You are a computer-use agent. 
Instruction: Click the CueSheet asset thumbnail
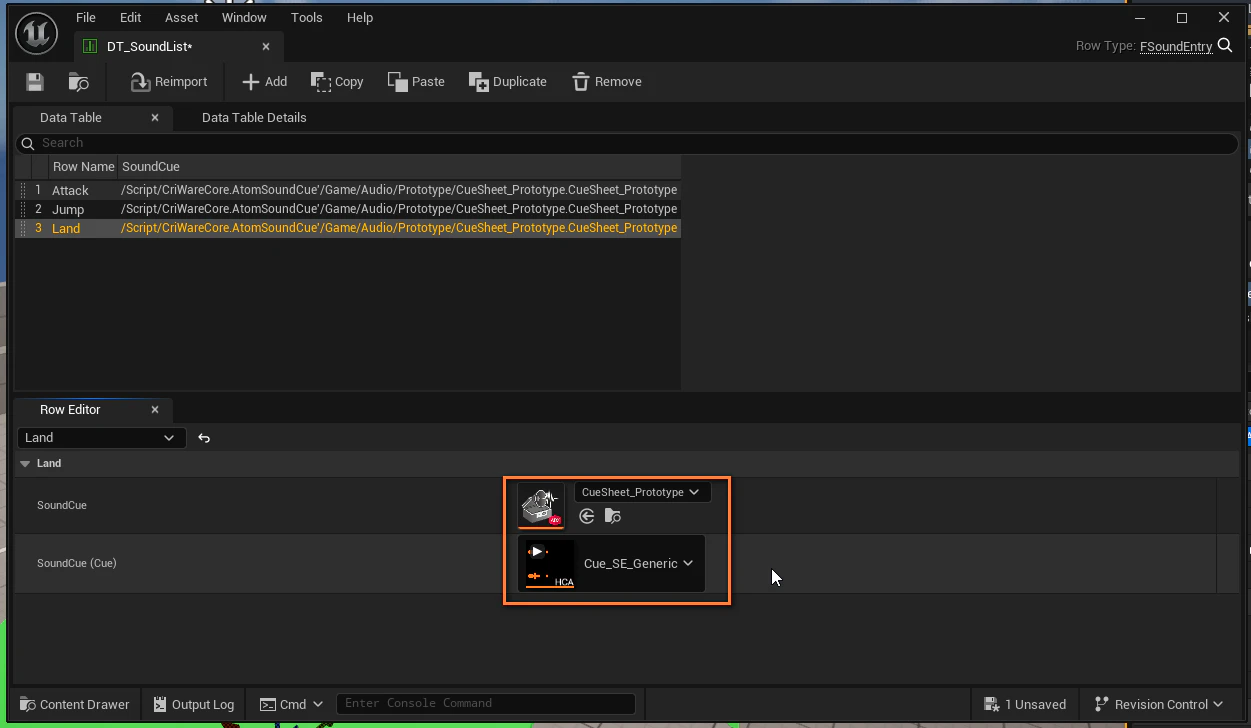[x=541, y=505]
